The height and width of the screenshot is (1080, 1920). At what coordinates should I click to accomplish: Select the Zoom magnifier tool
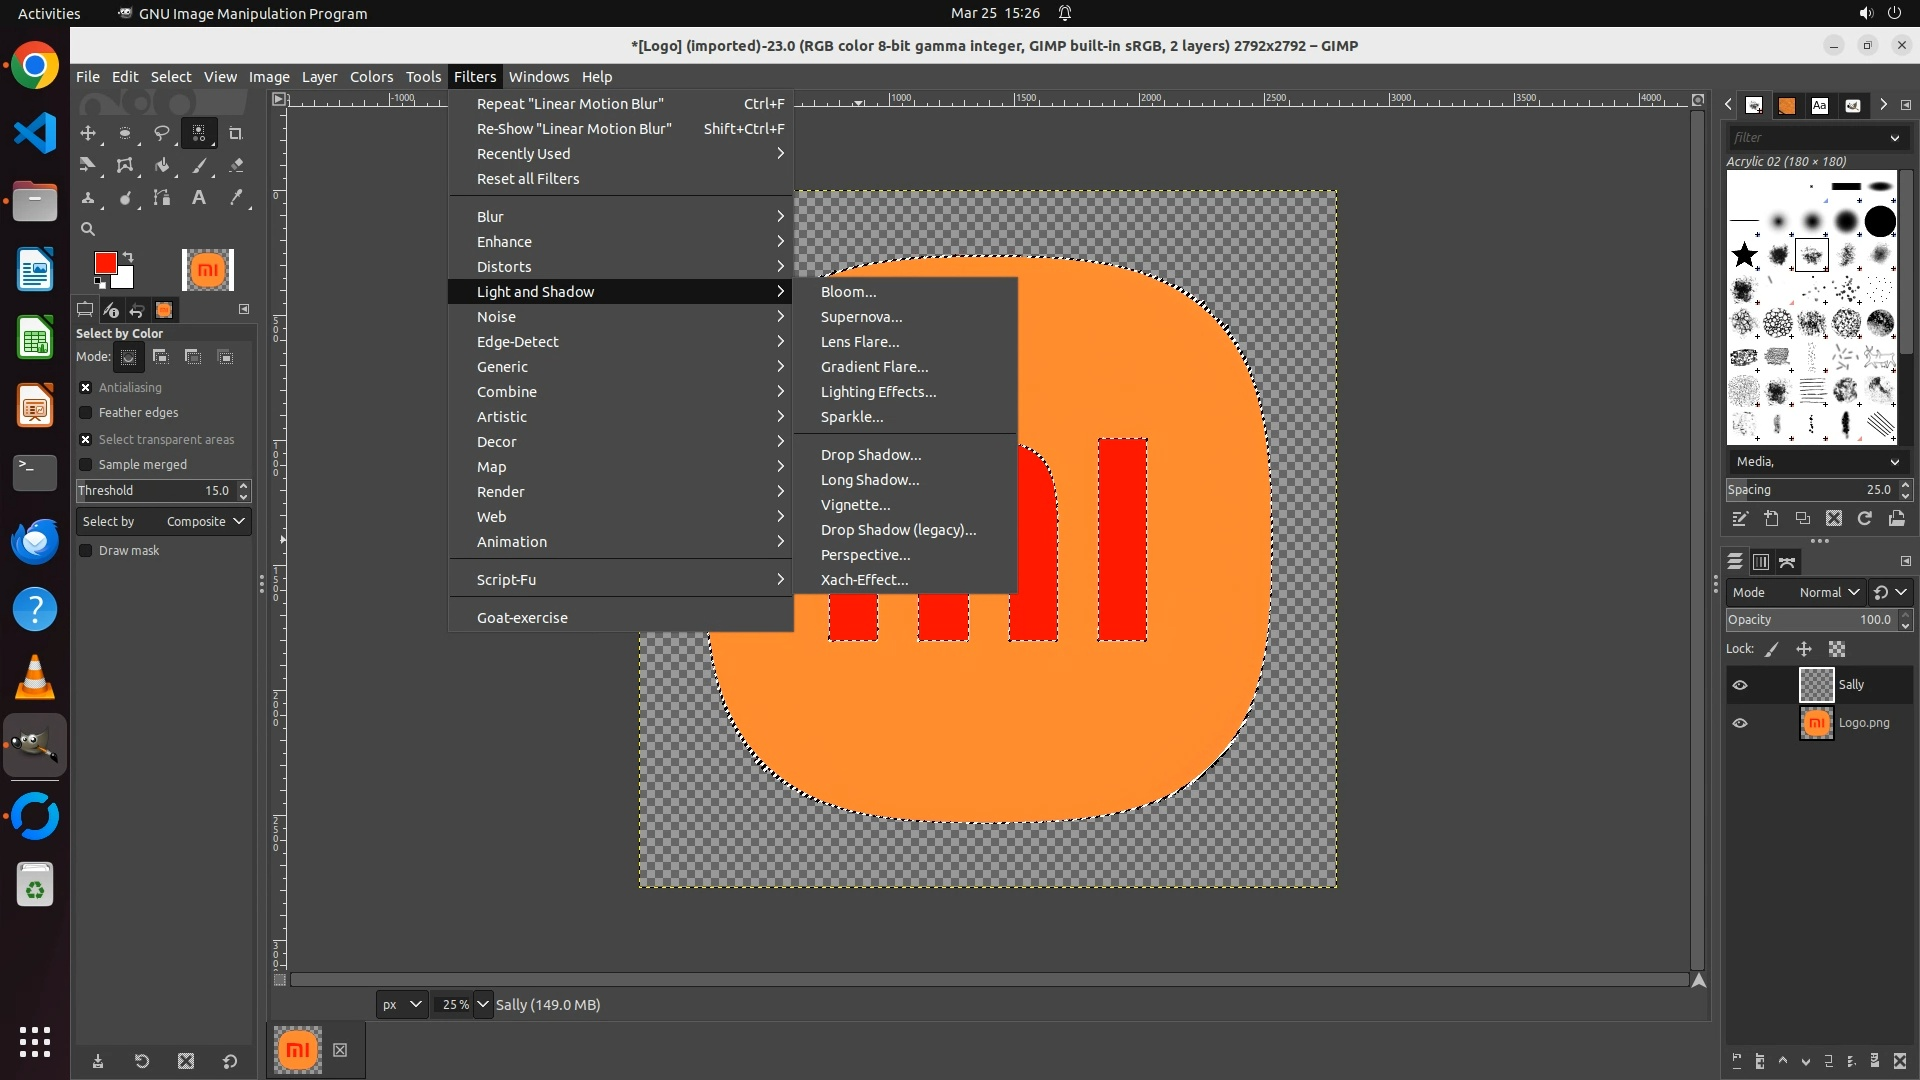tap(88, 229)
